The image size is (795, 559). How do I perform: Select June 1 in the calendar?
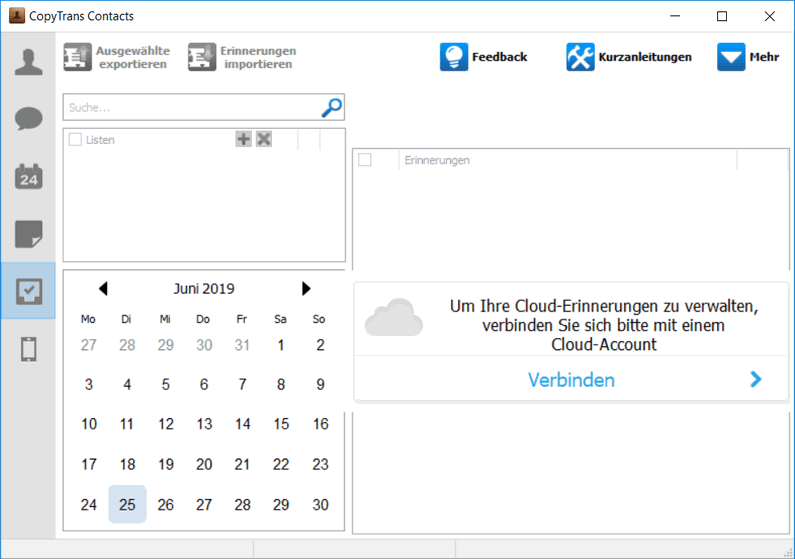click(x=280, y=345)
